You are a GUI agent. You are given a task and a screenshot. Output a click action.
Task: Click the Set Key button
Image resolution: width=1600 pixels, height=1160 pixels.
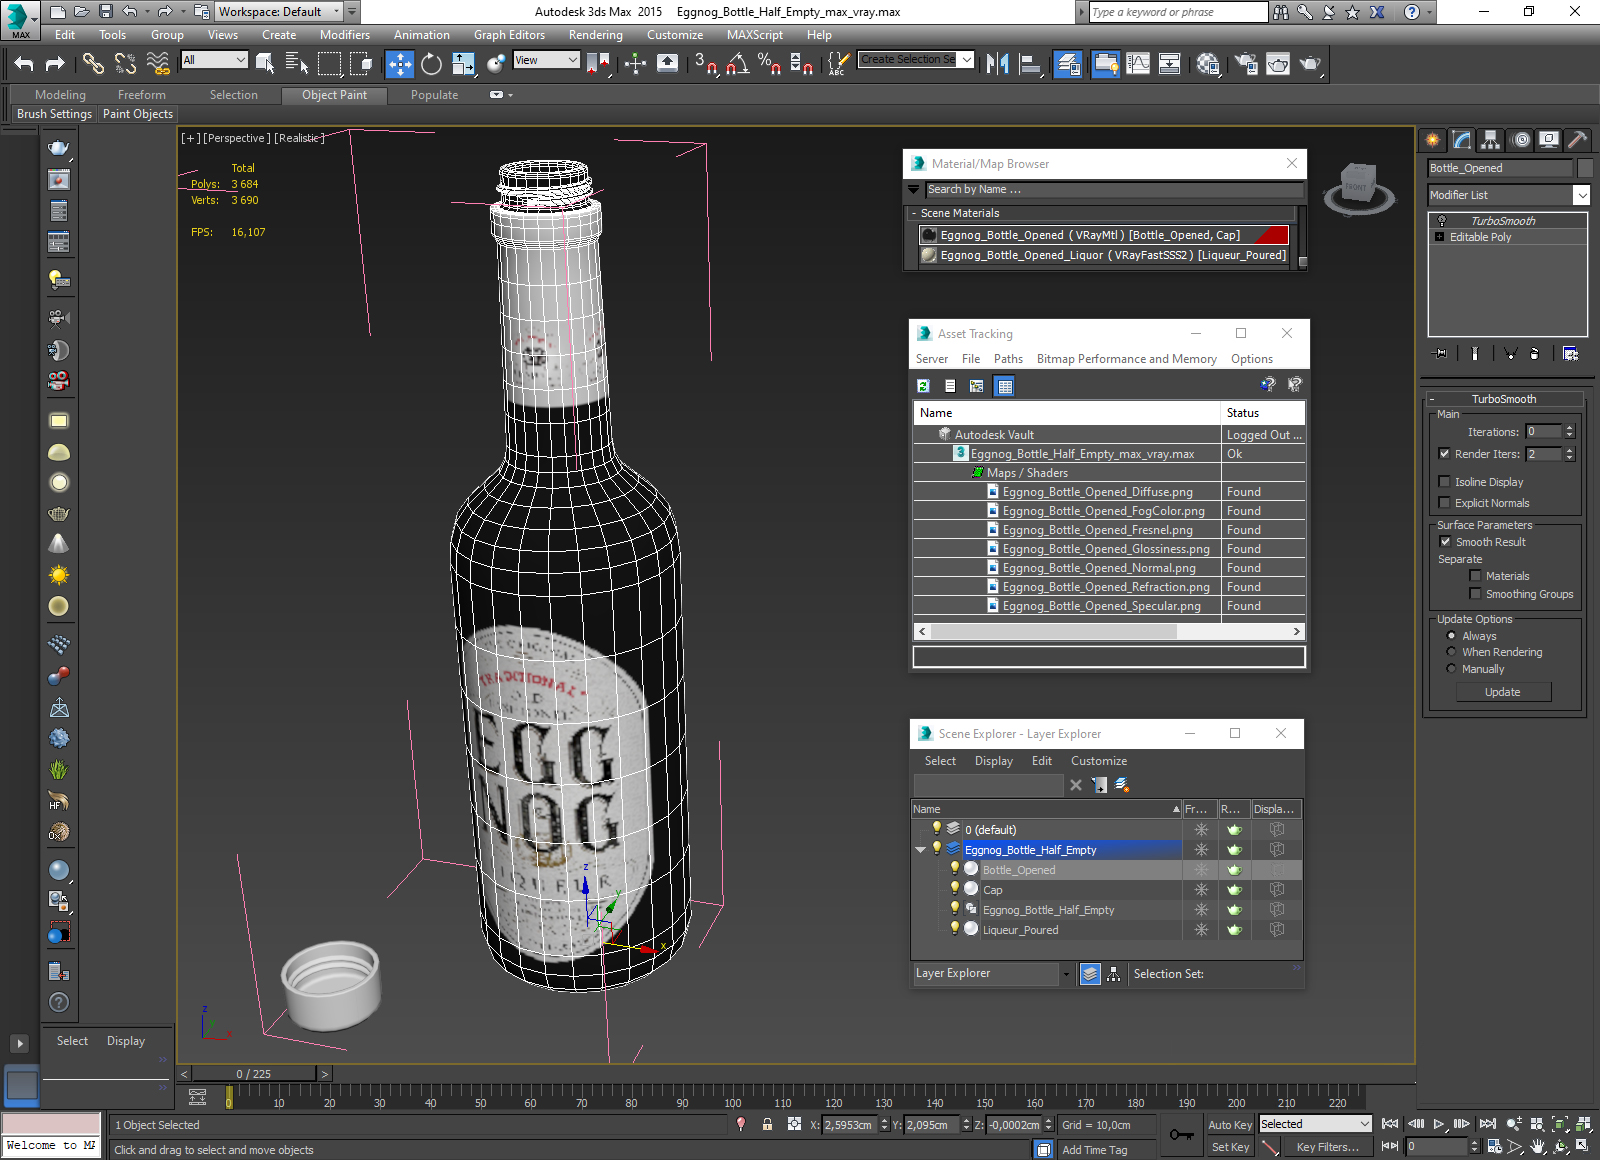[x=1230, y=1147]
